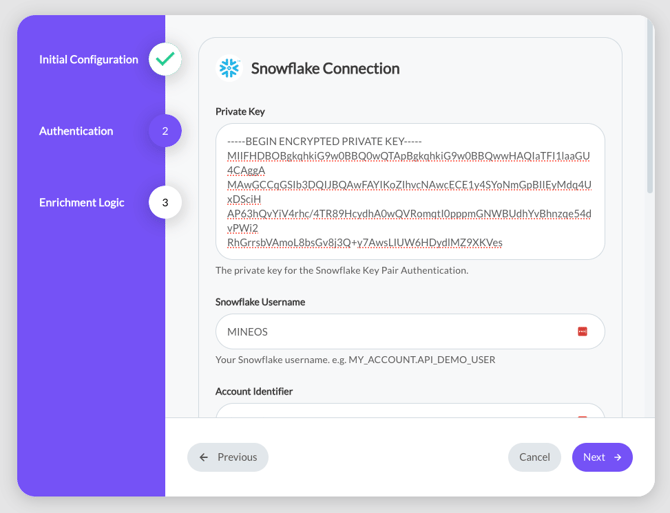Click the green checkmark step icon
This screenshot has height=513, width=670.
coord(165,59)
